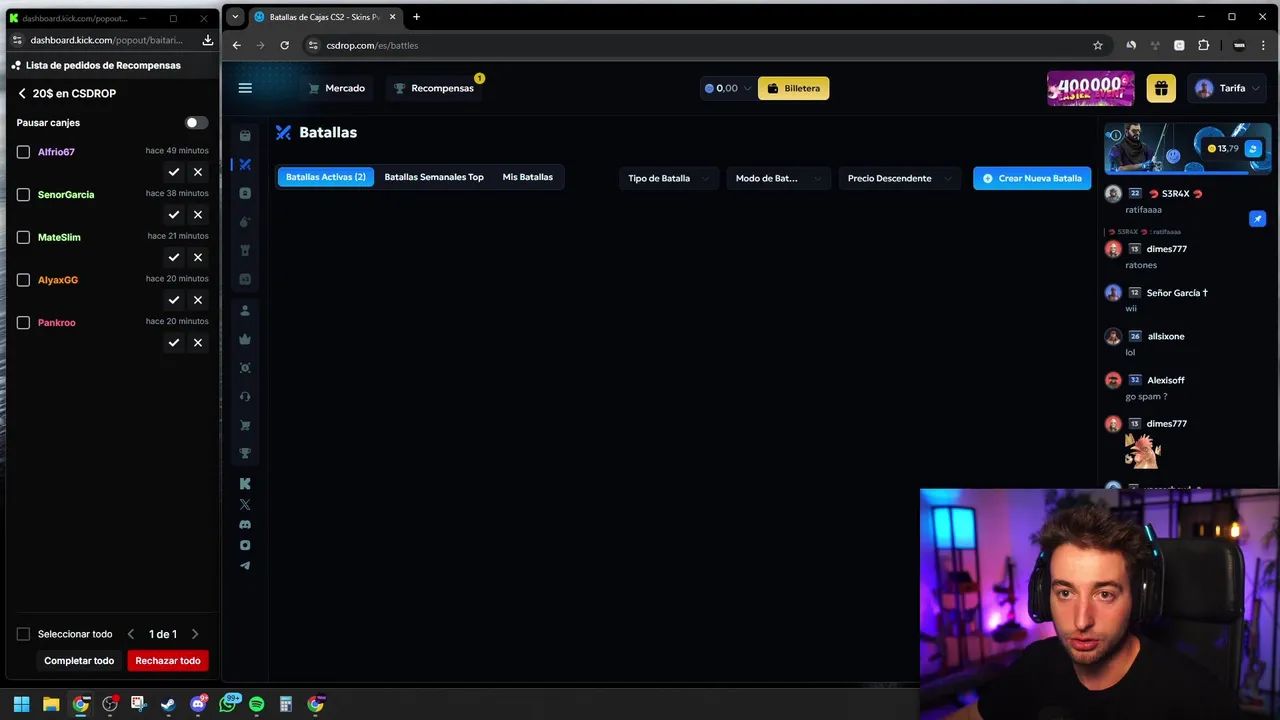Open Steam from the taskbar
This screenshot has width=1280, height=720.
pos(168,704)
